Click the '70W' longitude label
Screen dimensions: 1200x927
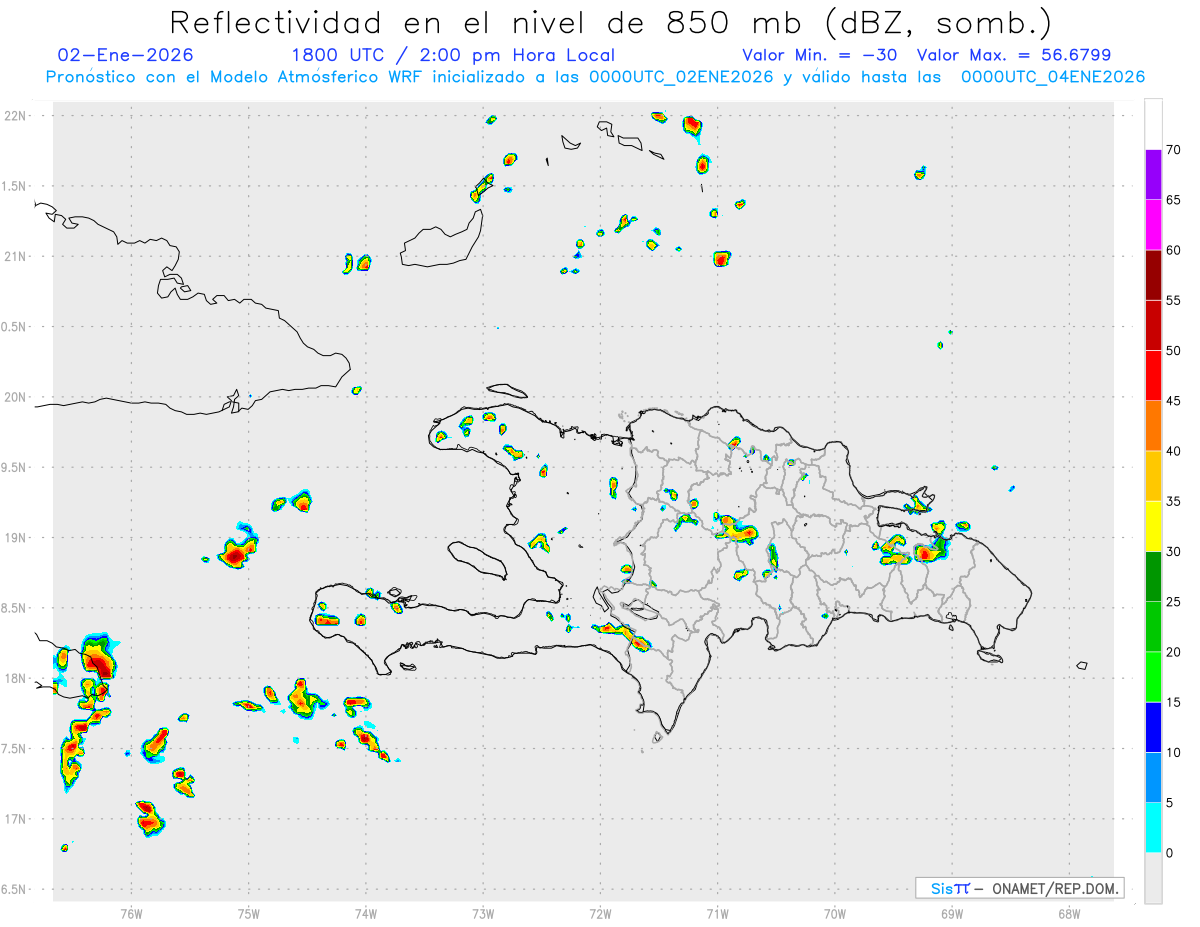[835, 914]
